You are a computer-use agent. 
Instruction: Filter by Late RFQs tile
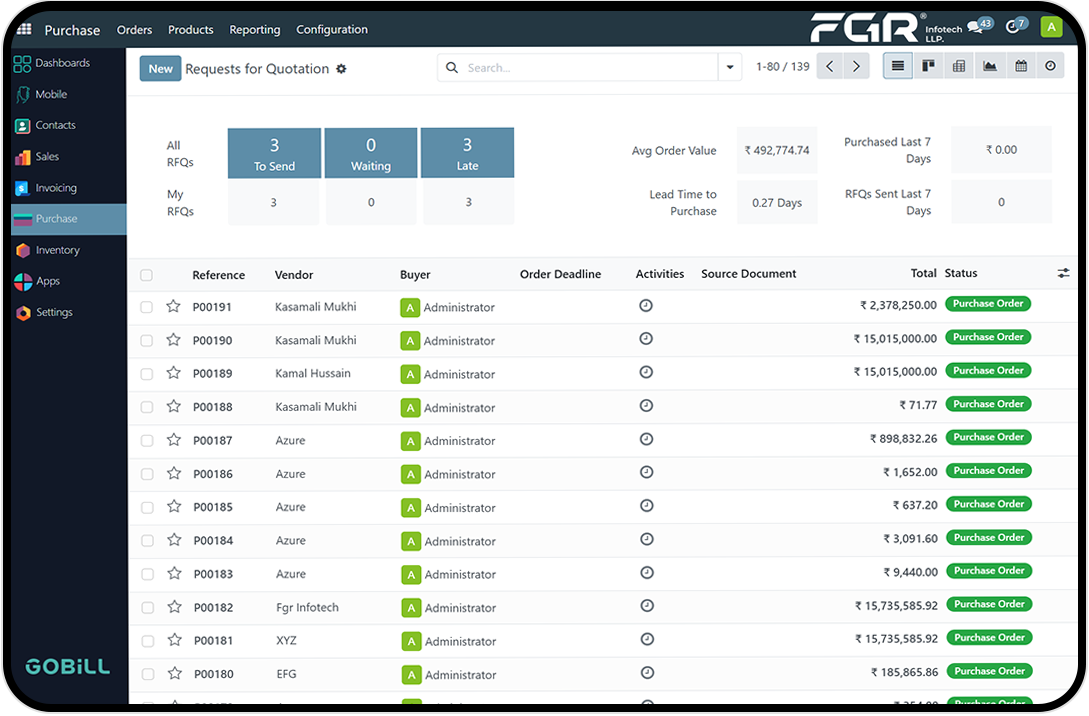point(467,153)
